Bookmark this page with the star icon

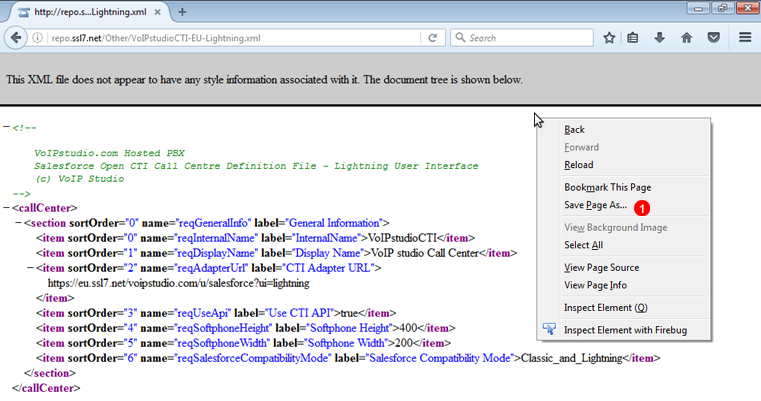point(609,38)
